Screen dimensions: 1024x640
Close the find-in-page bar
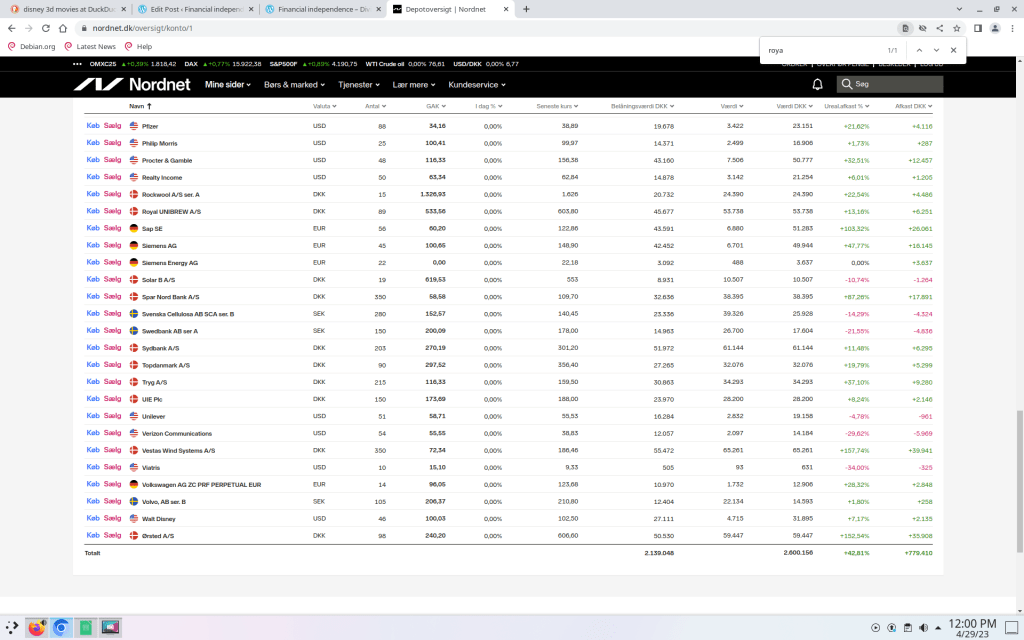coord(953,50)
